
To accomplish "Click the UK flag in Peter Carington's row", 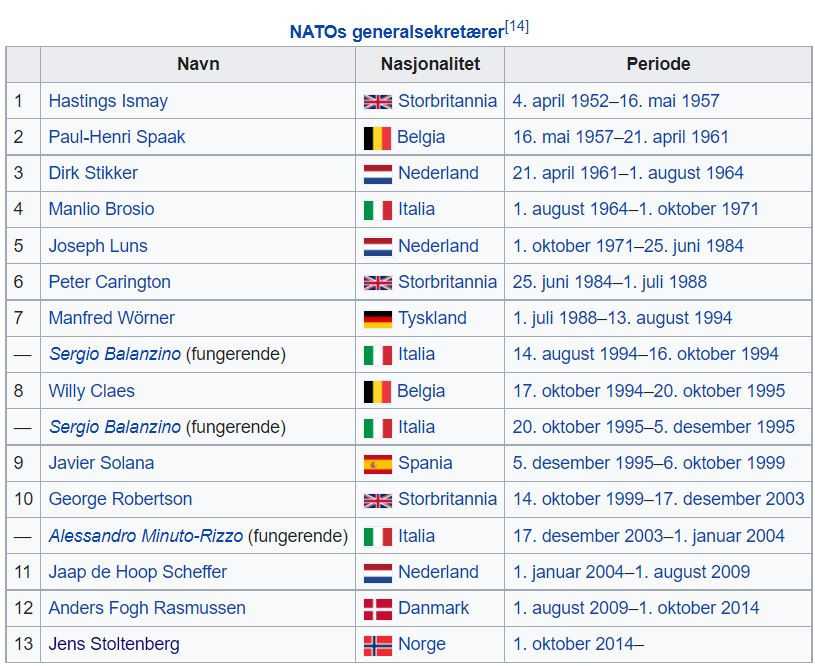I will click(x=377, y=282).
